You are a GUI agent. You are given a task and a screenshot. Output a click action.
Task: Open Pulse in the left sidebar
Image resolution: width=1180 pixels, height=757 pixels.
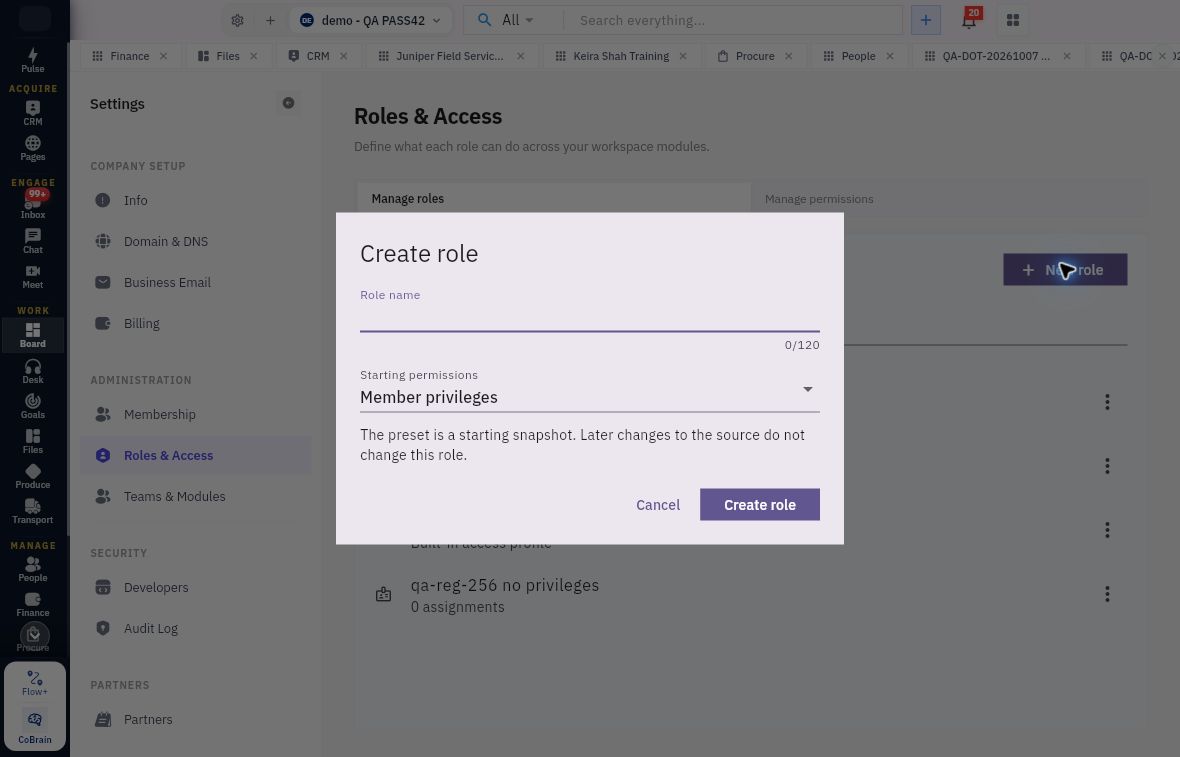(x=32, y=60)
